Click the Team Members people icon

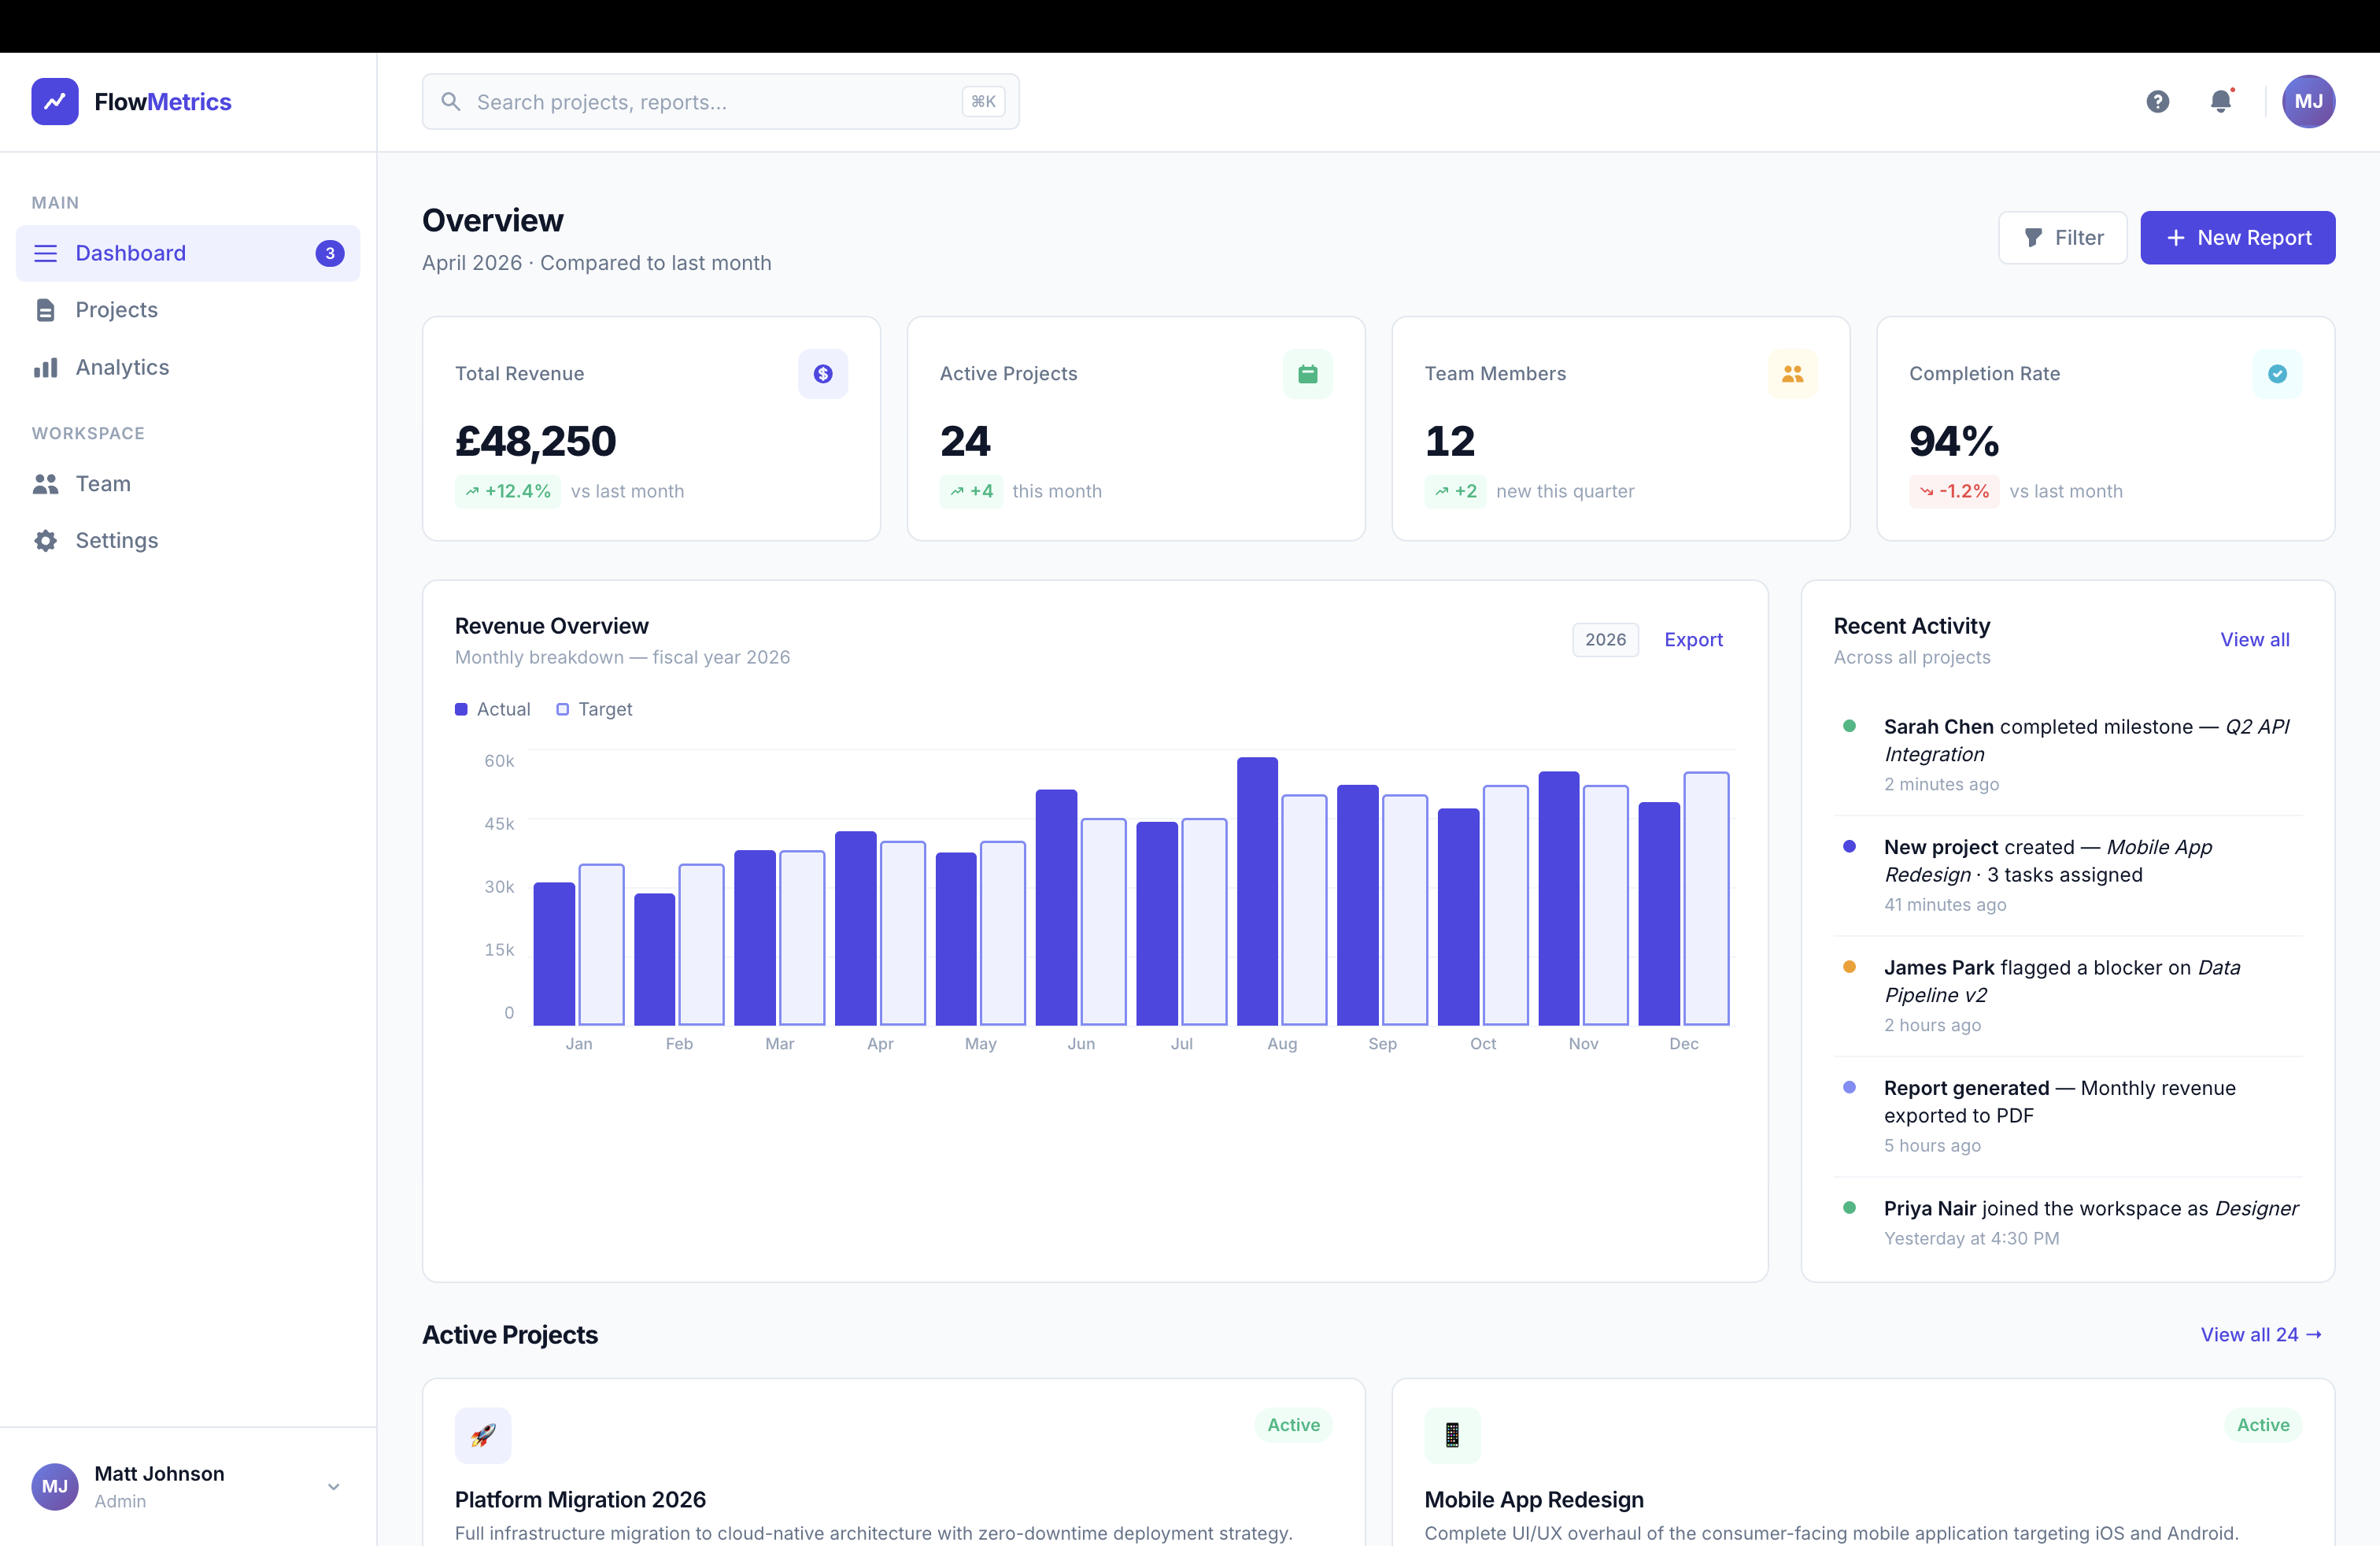[x=1791, y=373]
